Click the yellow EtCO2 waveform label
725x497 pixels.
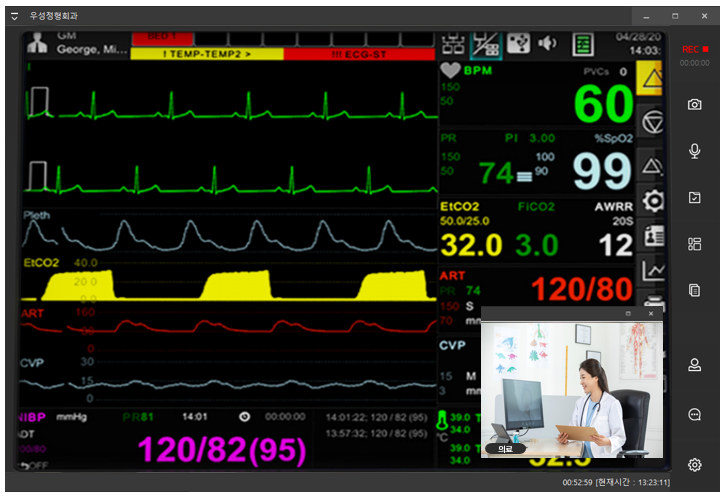(41, 263)
